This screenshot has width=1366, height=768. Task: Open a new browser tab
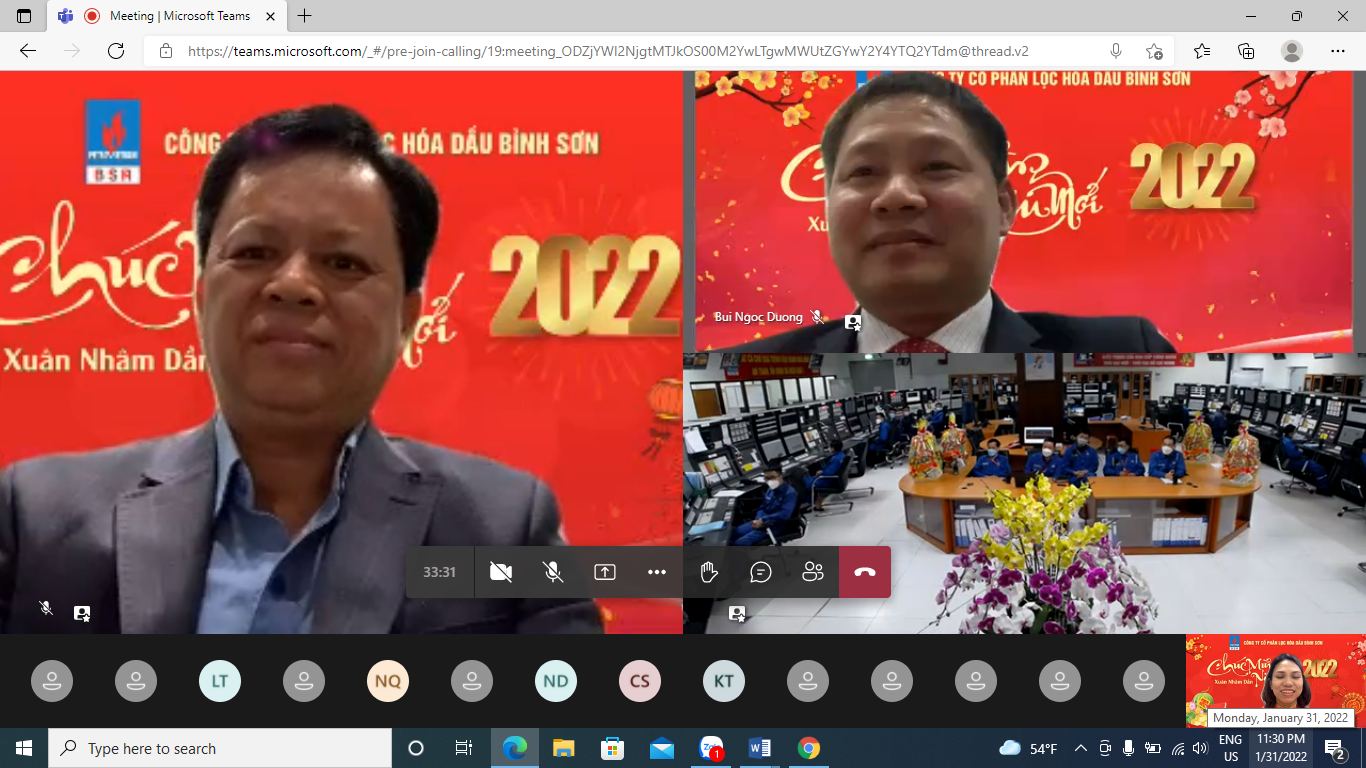point(305,16)
